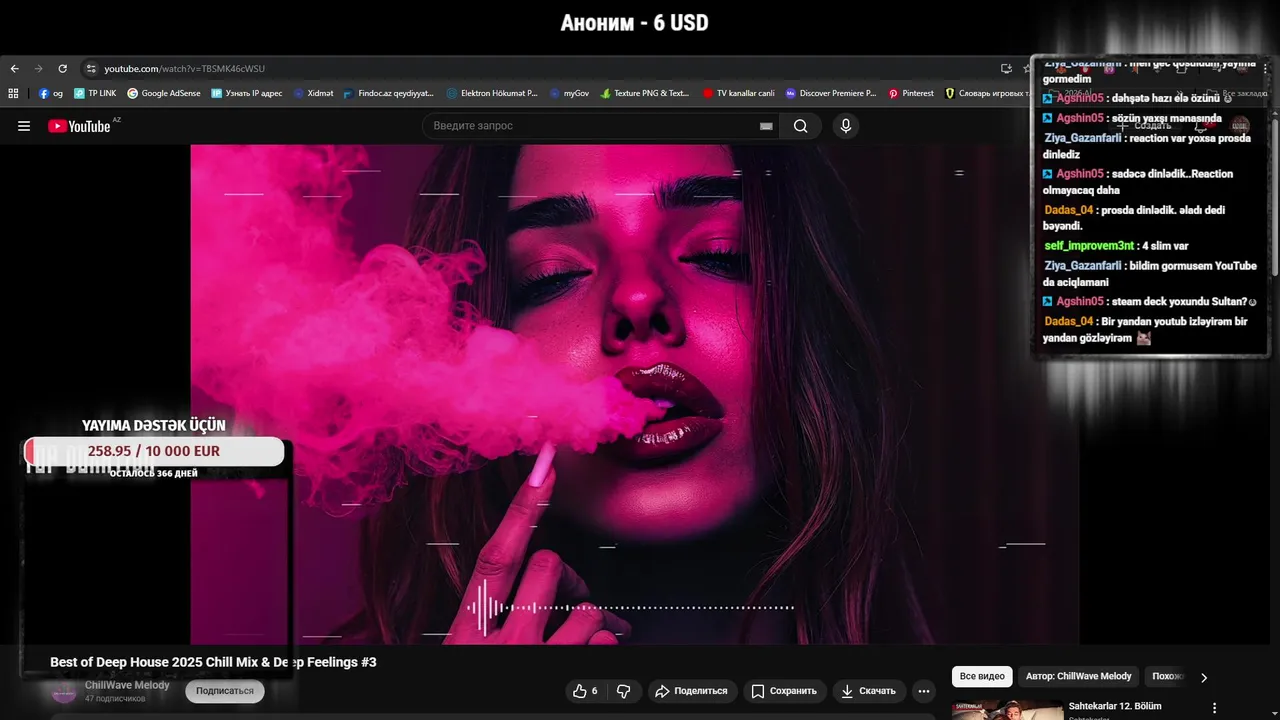Open the Sahtekarlar 12. Bölüm thumbnail

1007,710
